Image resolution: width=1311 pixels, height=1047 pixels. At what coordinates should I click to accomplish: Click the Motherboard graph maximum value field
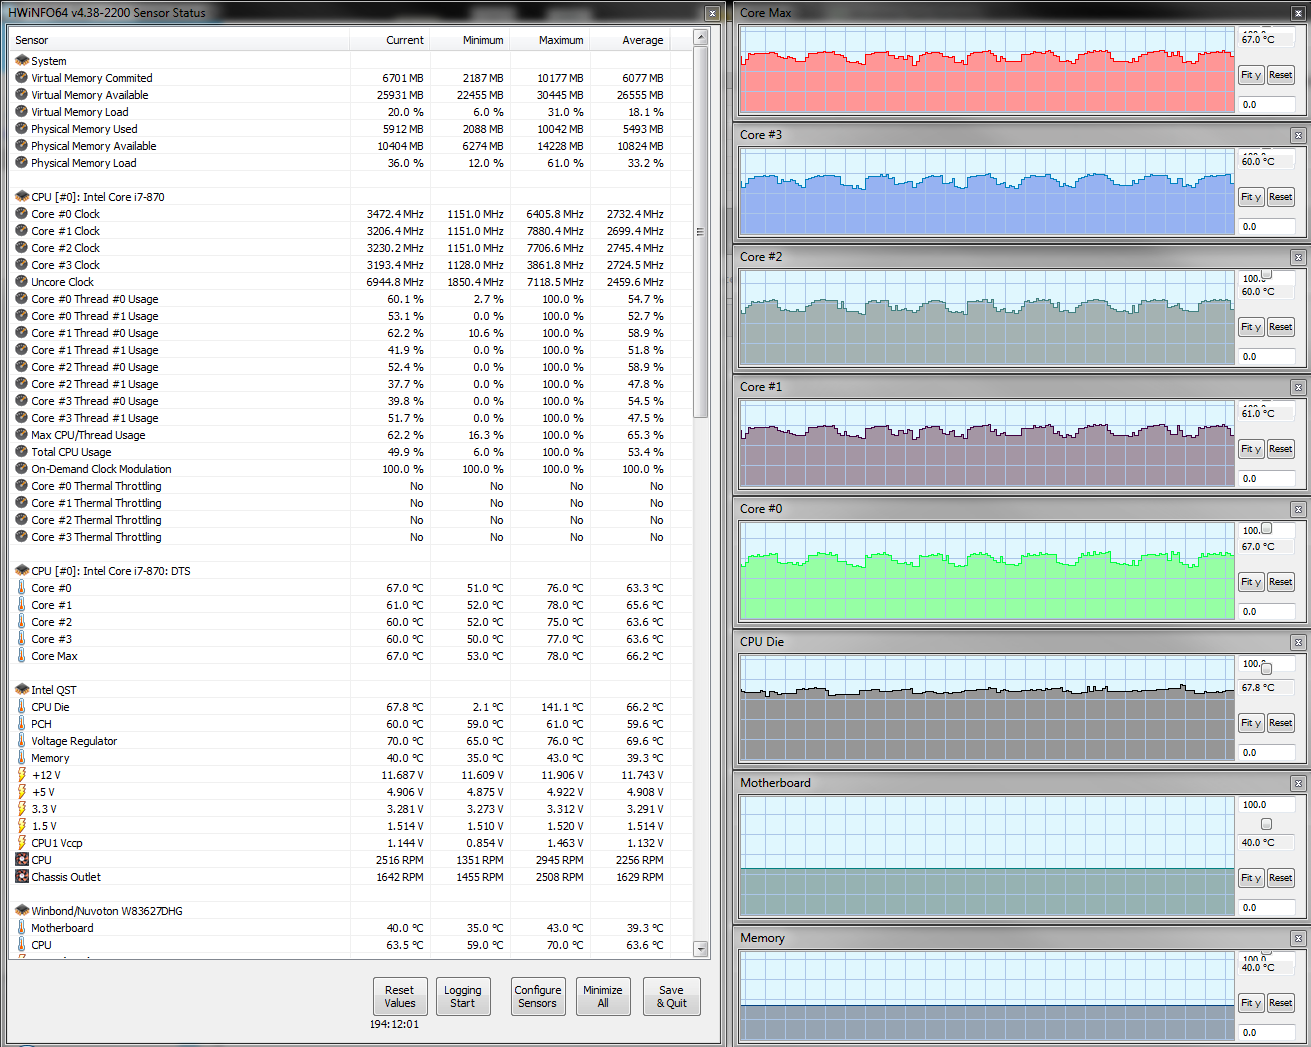(1267, 805)
